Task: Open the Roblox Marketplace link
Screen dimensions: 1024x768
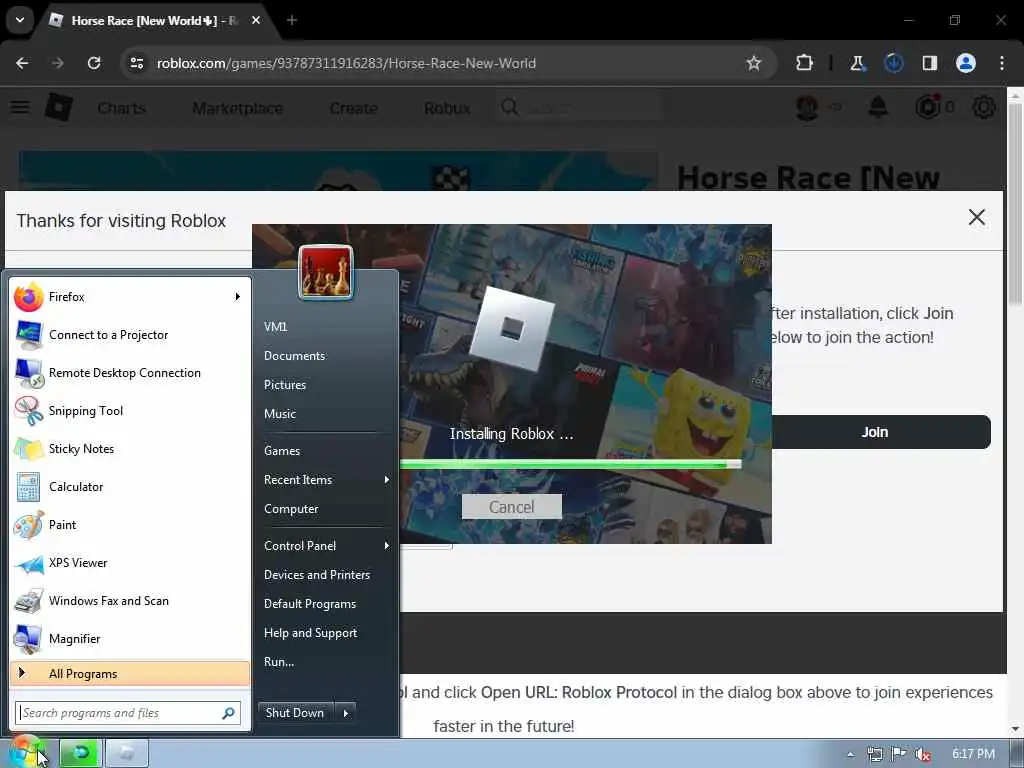Action: (x=238, y=108)
